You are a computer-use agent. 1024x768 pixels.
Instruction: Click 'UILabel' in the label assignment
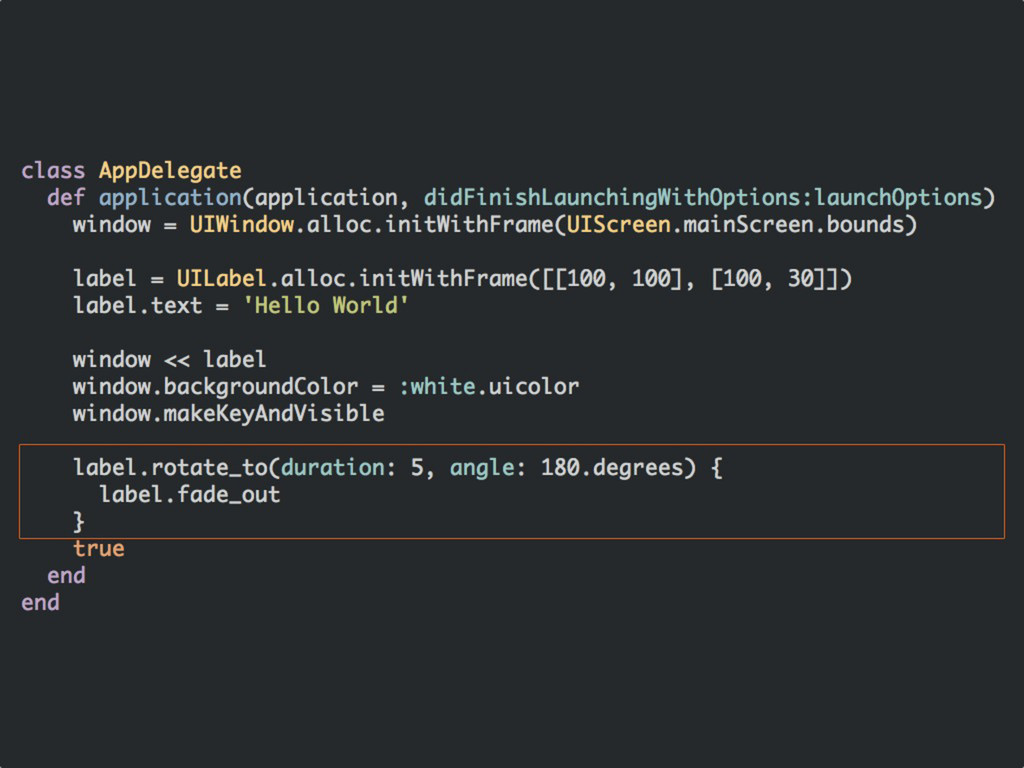point(221,279)
